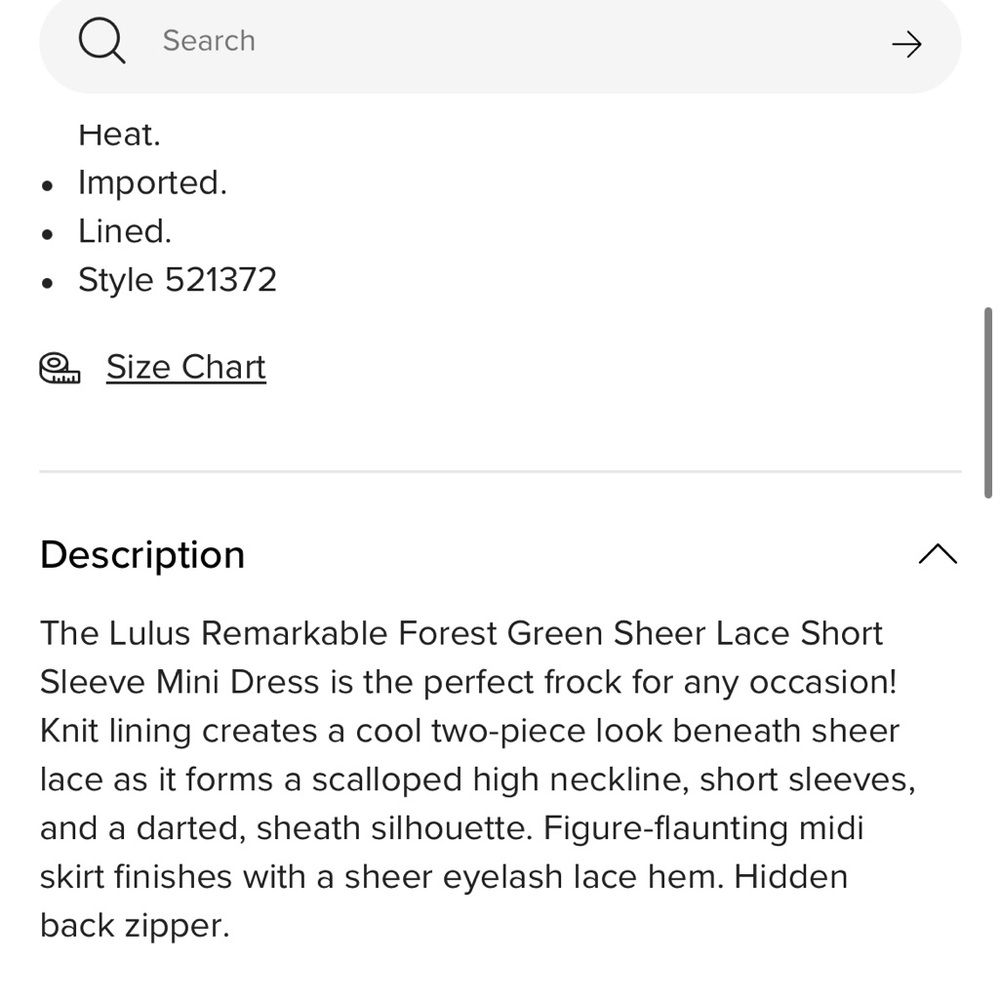This screenshot has height=1000, width=1000.
Task: Click the Knit lining description sentence
Action: click(478, 779)
